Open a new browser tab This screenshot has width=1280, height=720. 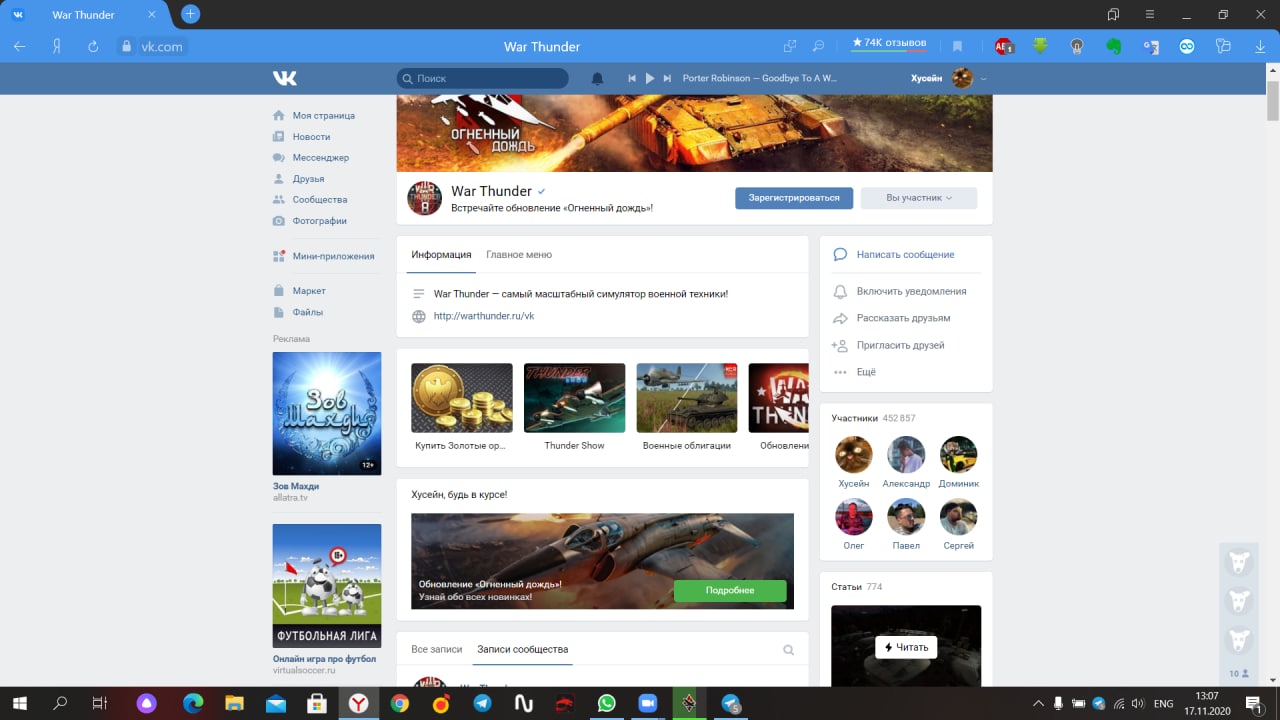(x=190, y=14)
